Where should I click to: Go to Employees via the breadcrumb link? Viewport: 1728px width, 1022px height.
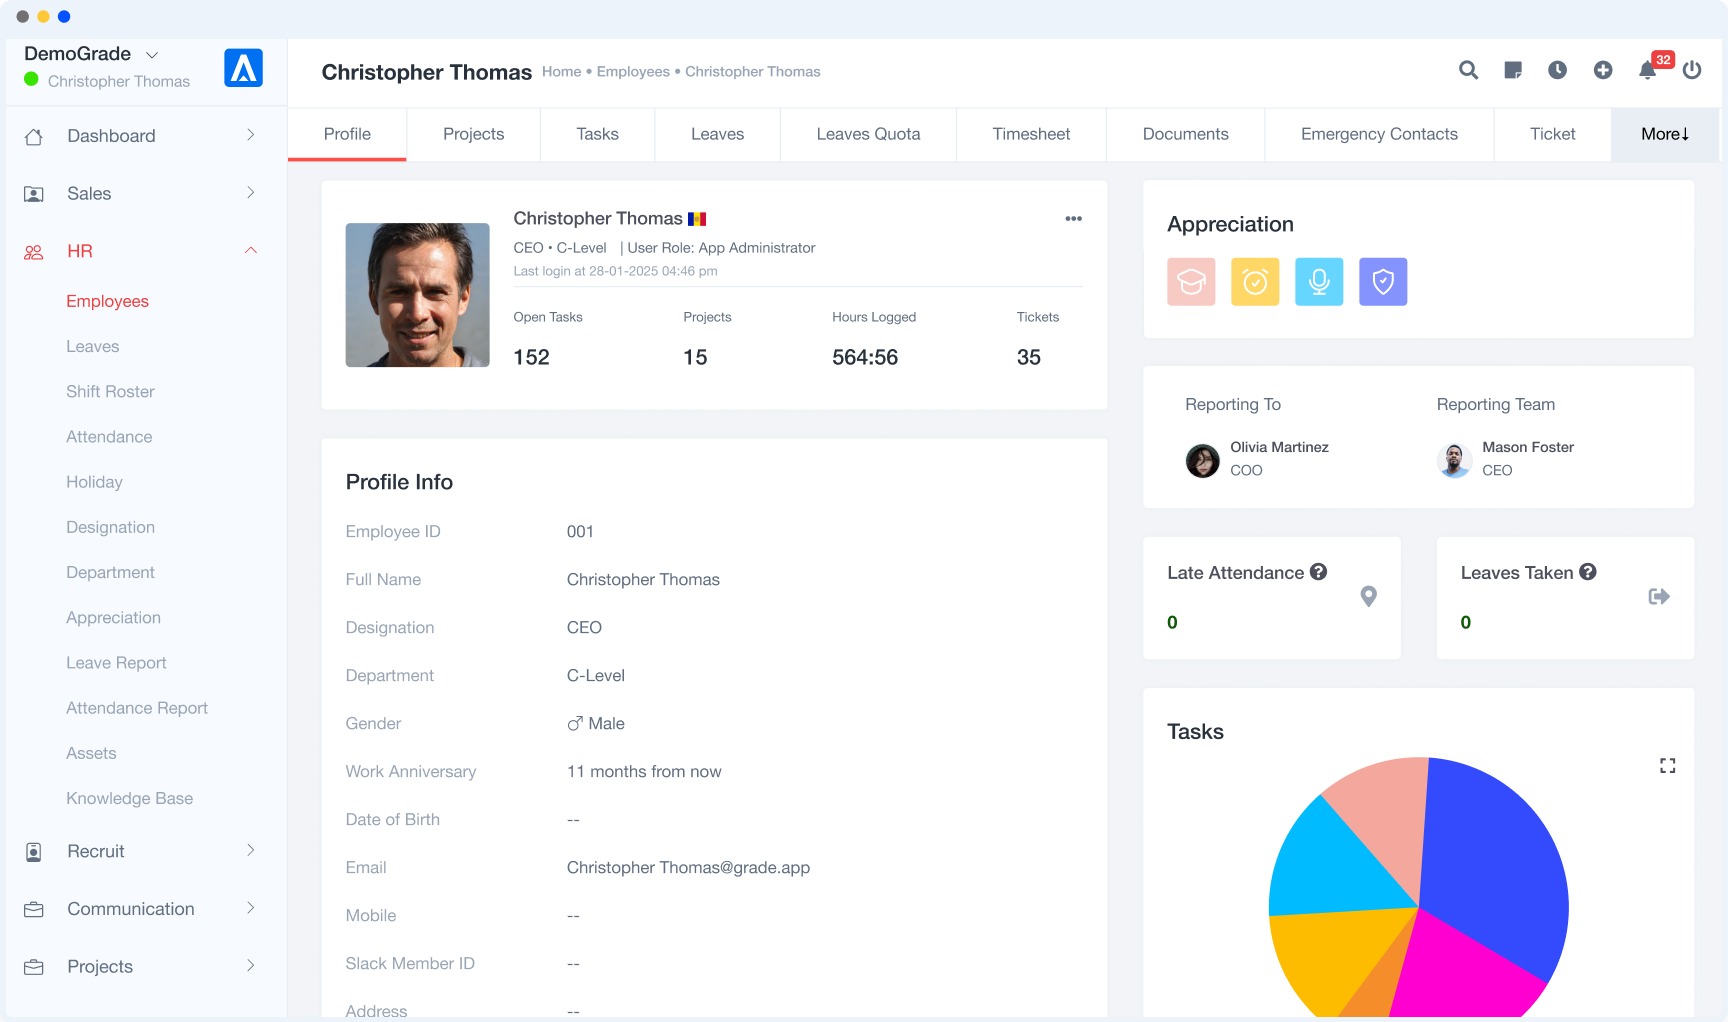(x=632, y=71)
